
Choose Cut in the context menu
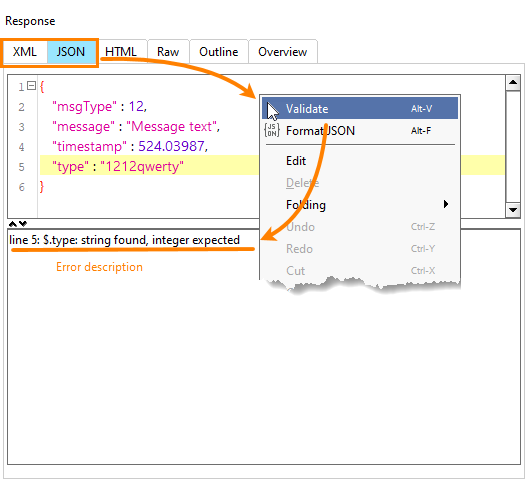[x=360, y=271]
